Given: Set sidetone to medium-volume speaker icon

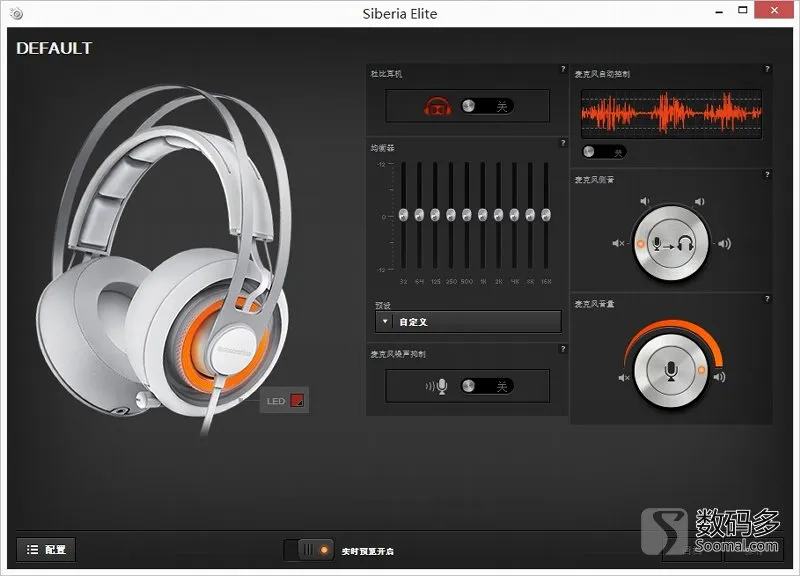Looking at the screenshot, I should 699,202.
